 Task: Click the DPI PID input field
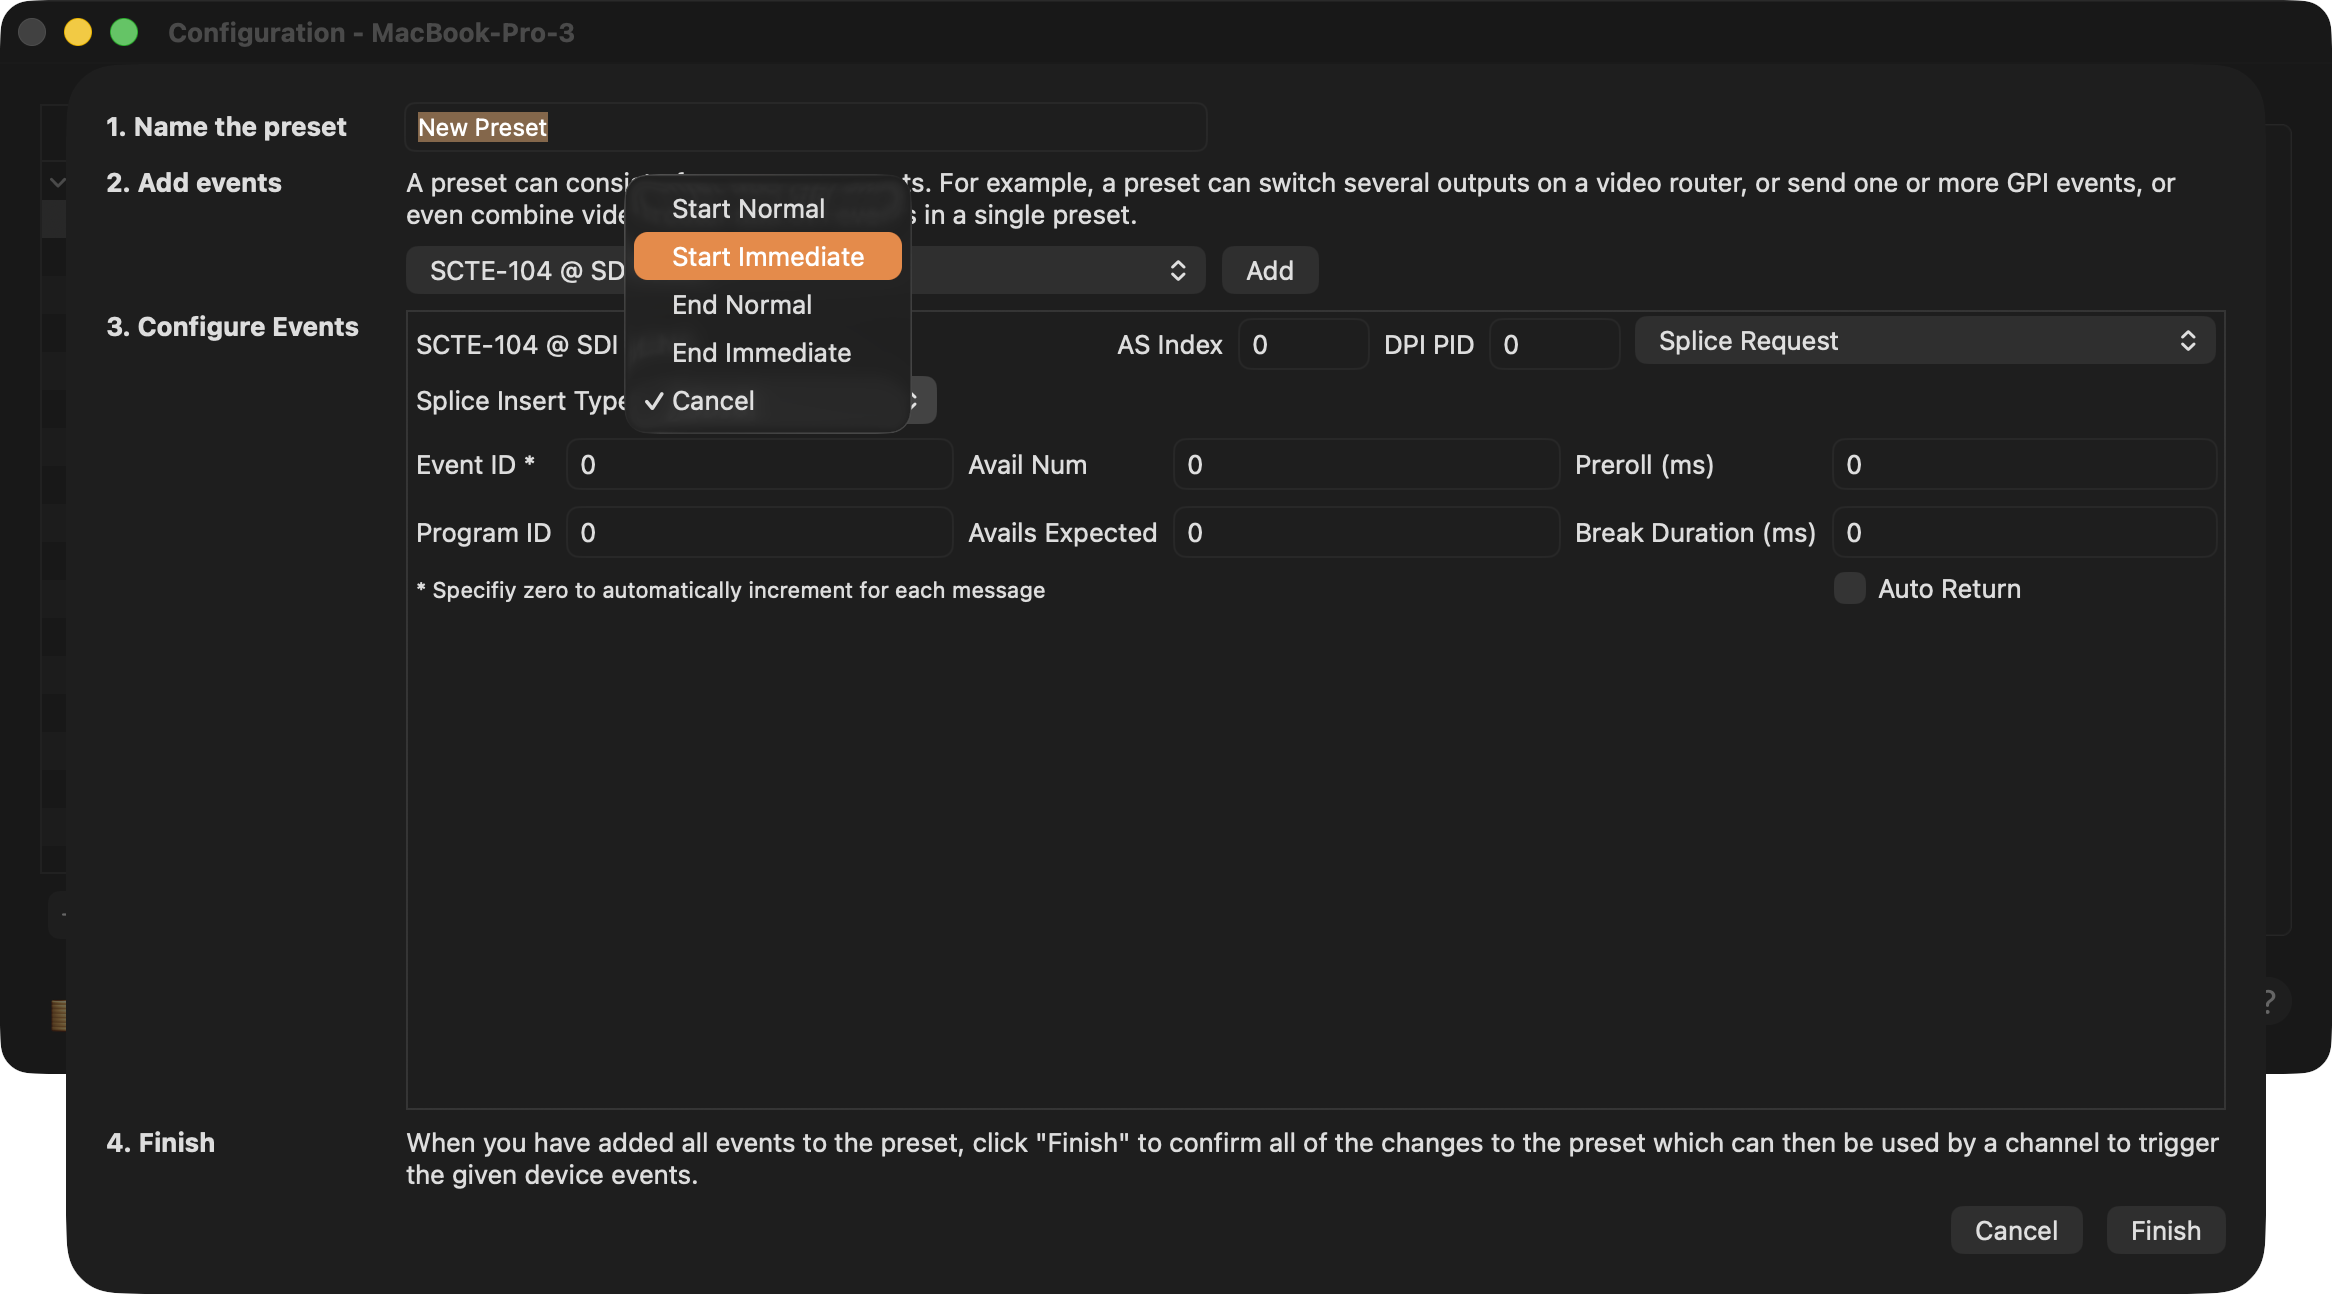click(1554, 345)
